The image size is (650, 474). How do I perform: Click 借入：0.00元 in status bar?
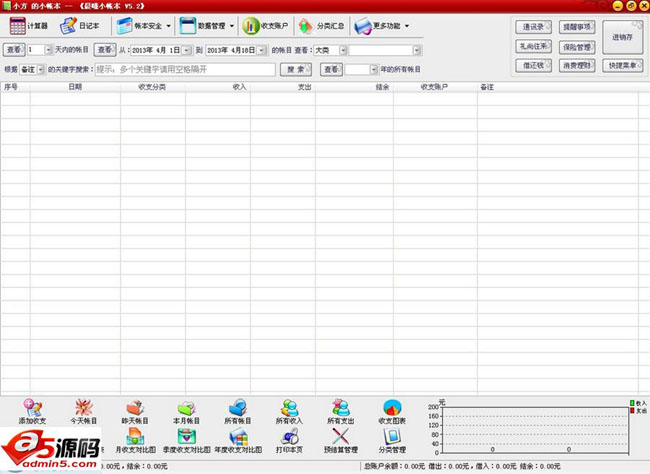point(496,467)
